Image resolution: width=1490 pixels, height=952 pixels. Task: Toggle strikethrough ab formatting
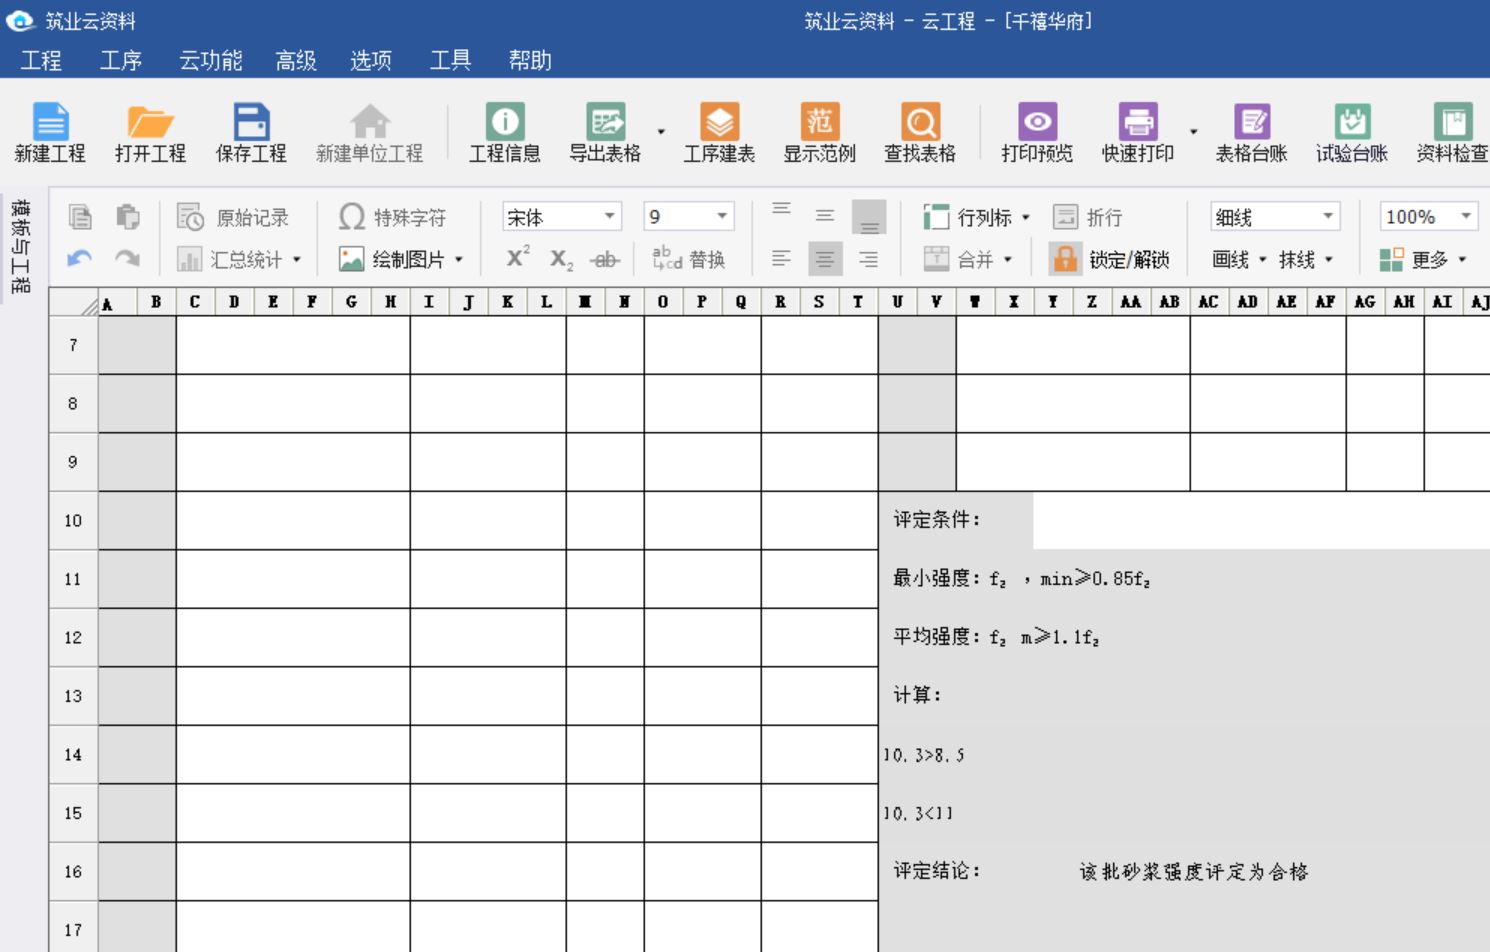605,260
